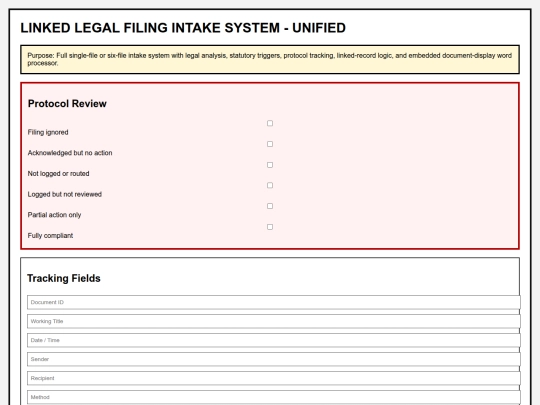Click the 'Partial action only' label text

pyautogui.click(x=54, y=215)
